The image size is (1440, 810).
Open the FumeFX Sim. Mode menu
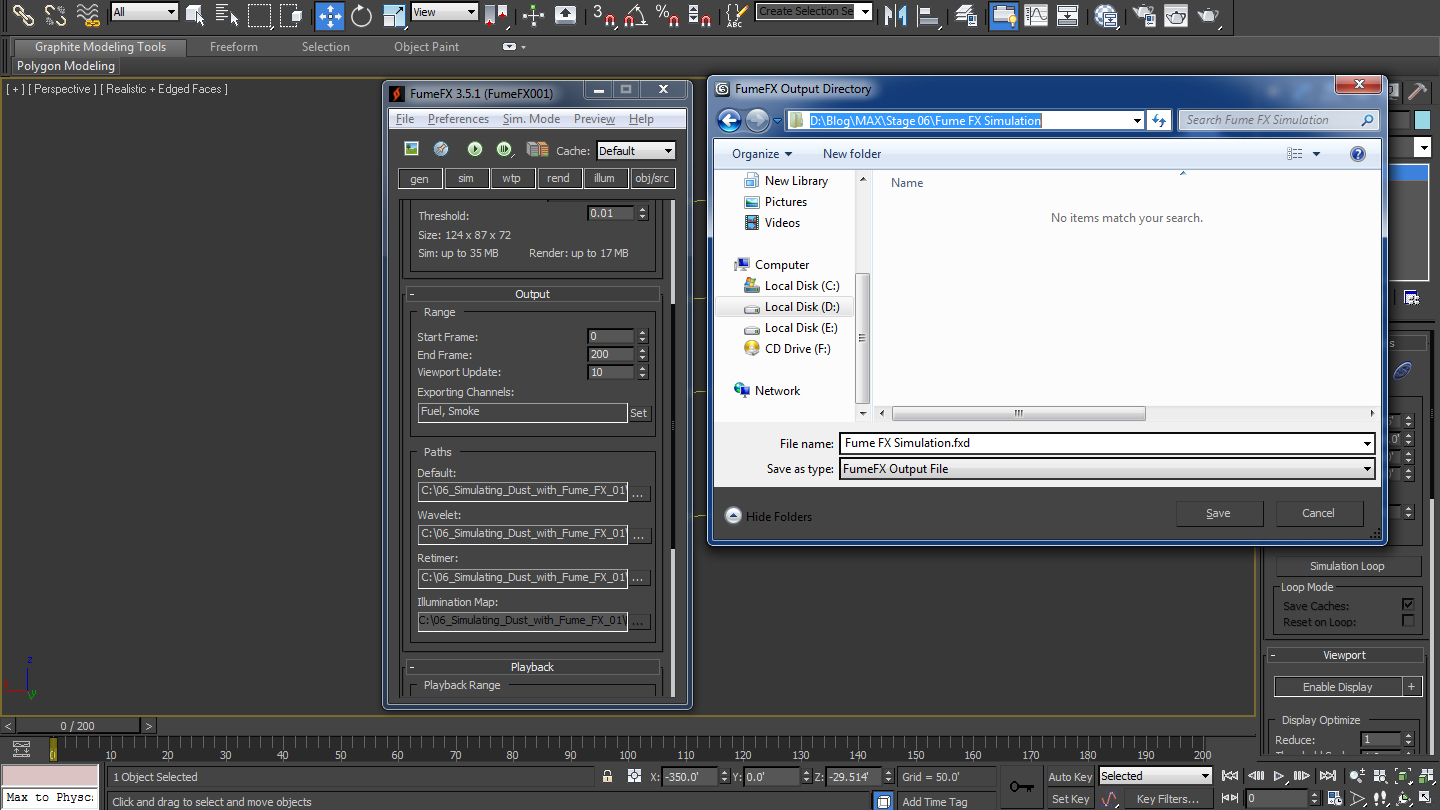click(x=531, y=119)
